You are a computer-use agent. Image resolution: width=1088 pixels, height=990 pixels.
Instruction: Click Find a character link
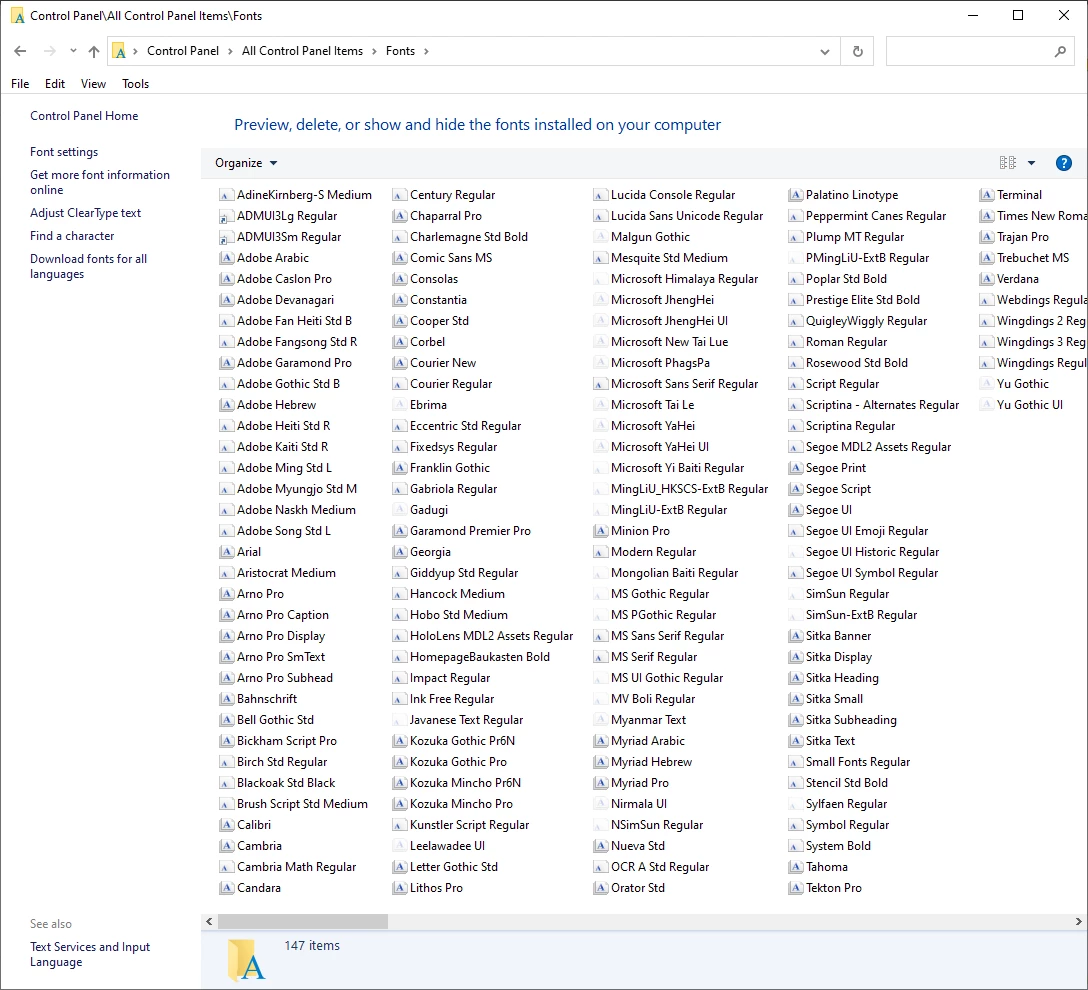point(72,236)
